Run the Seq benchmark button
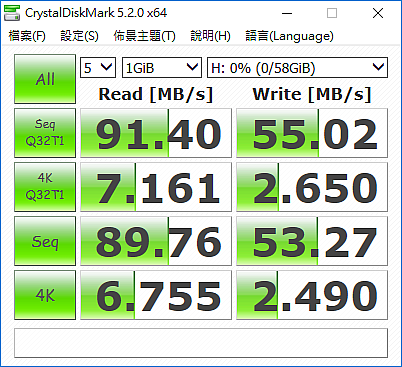Image resolution: width=402 pixels, height=367 pixels. [x=45, y=241]
